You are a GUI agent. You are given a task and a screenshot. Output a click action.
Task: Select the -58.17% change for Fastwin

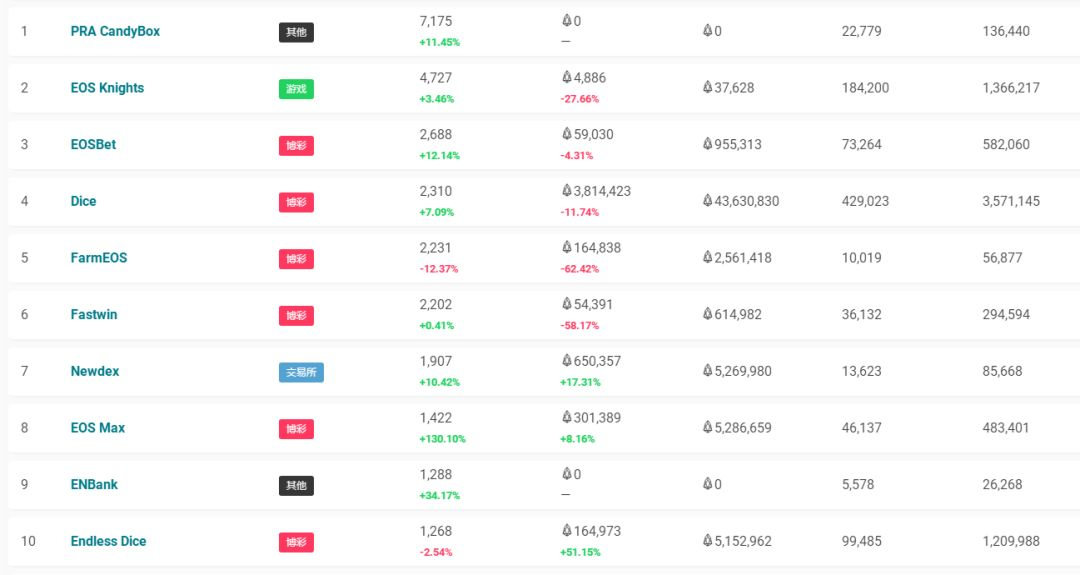point(580,325)
